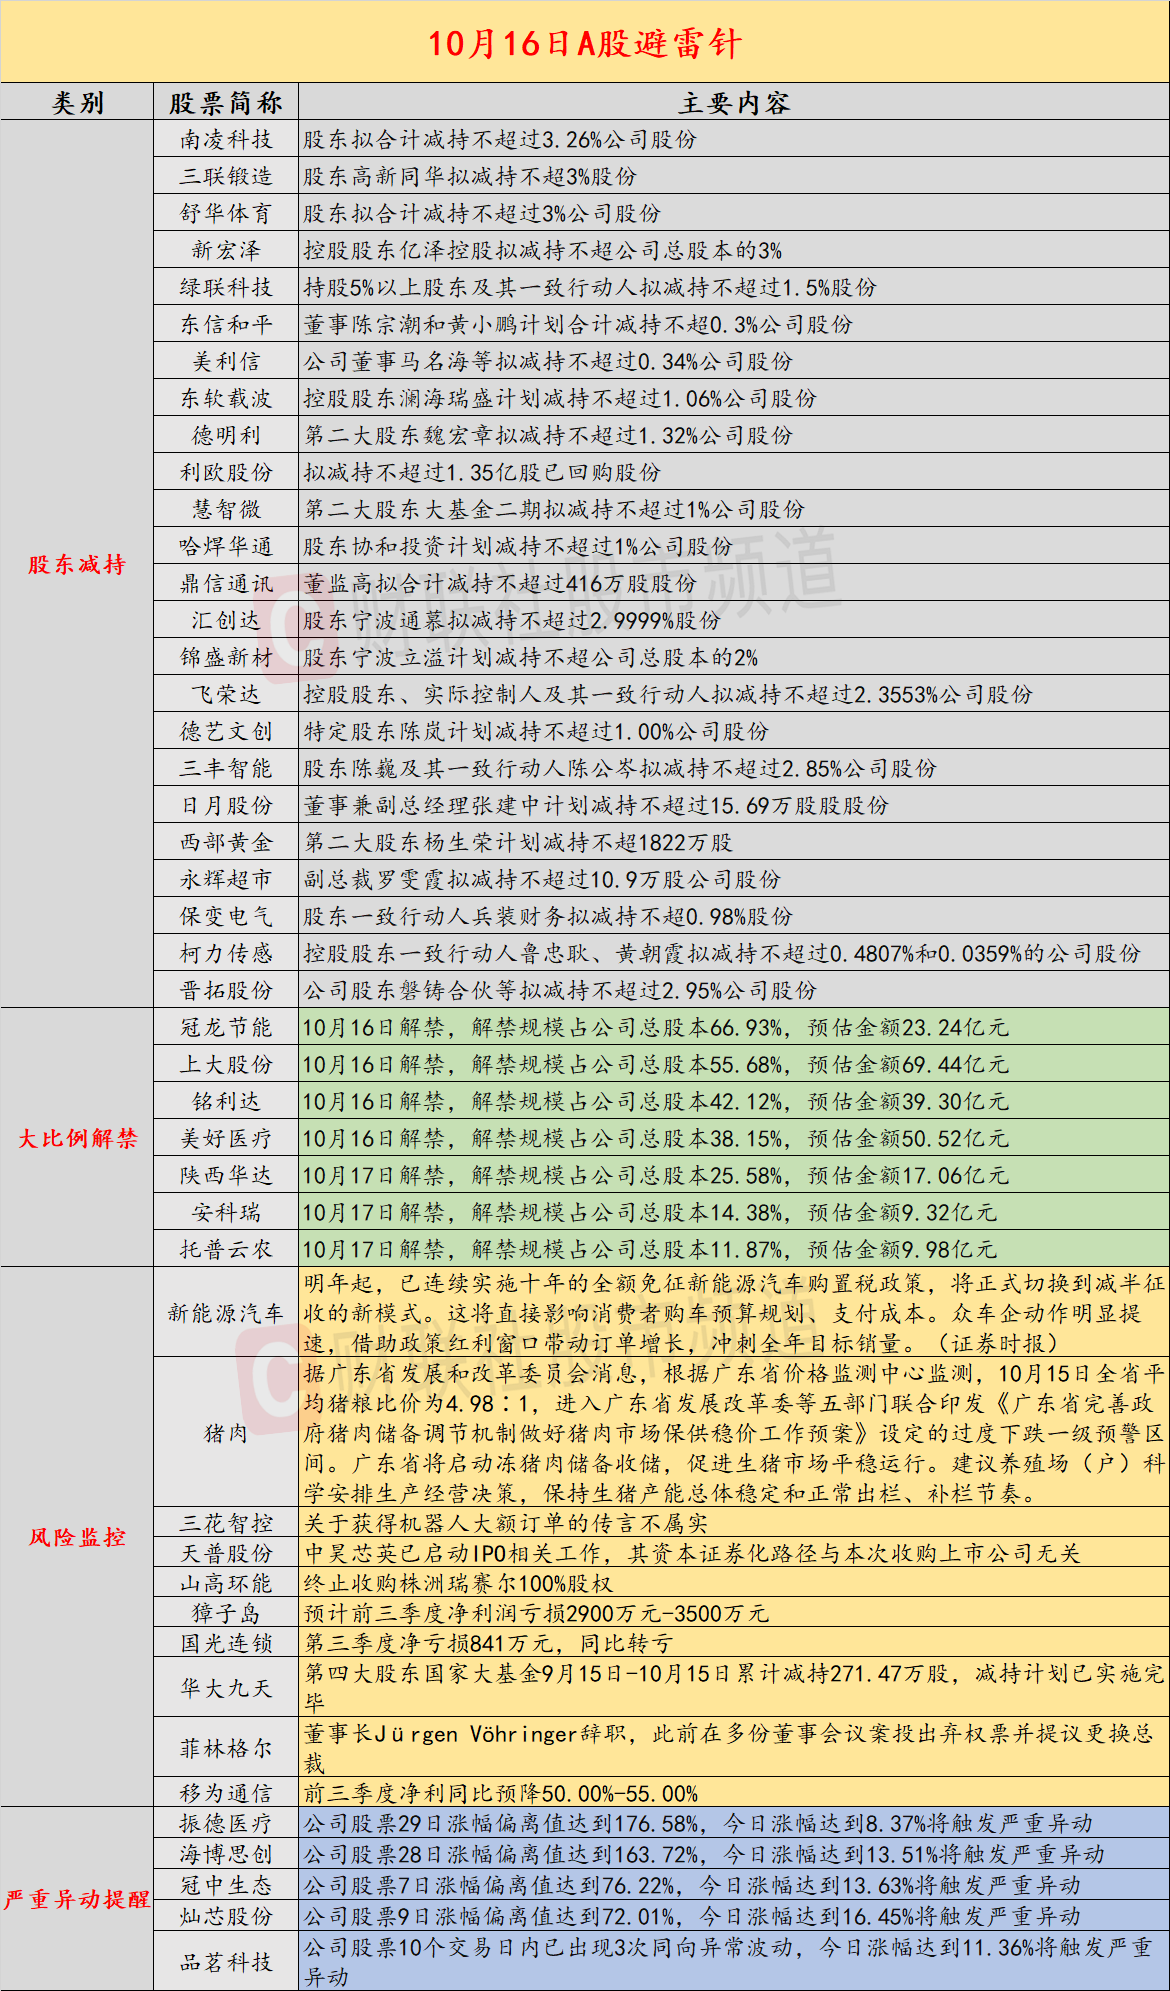
Task: Select stock name 德明利
Action: click(x=226, y=435)
